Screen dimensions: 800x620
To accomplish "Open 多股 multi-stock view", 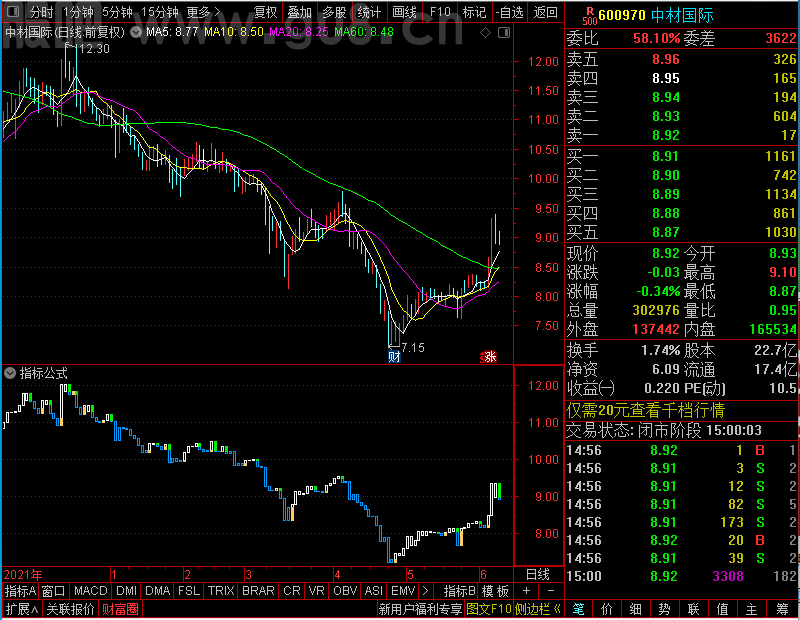I will pyautogui.click(x=334, y=12).
